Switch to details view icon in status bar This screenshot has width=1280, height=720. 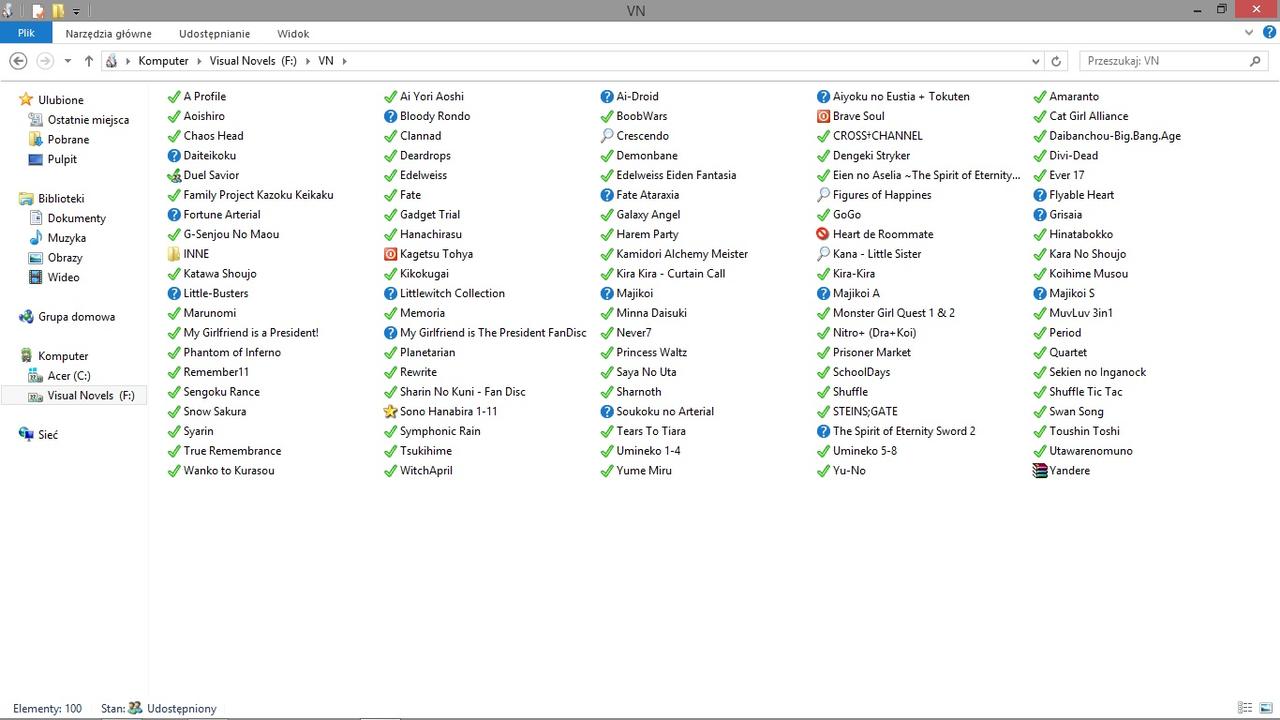click(1245, 708)
